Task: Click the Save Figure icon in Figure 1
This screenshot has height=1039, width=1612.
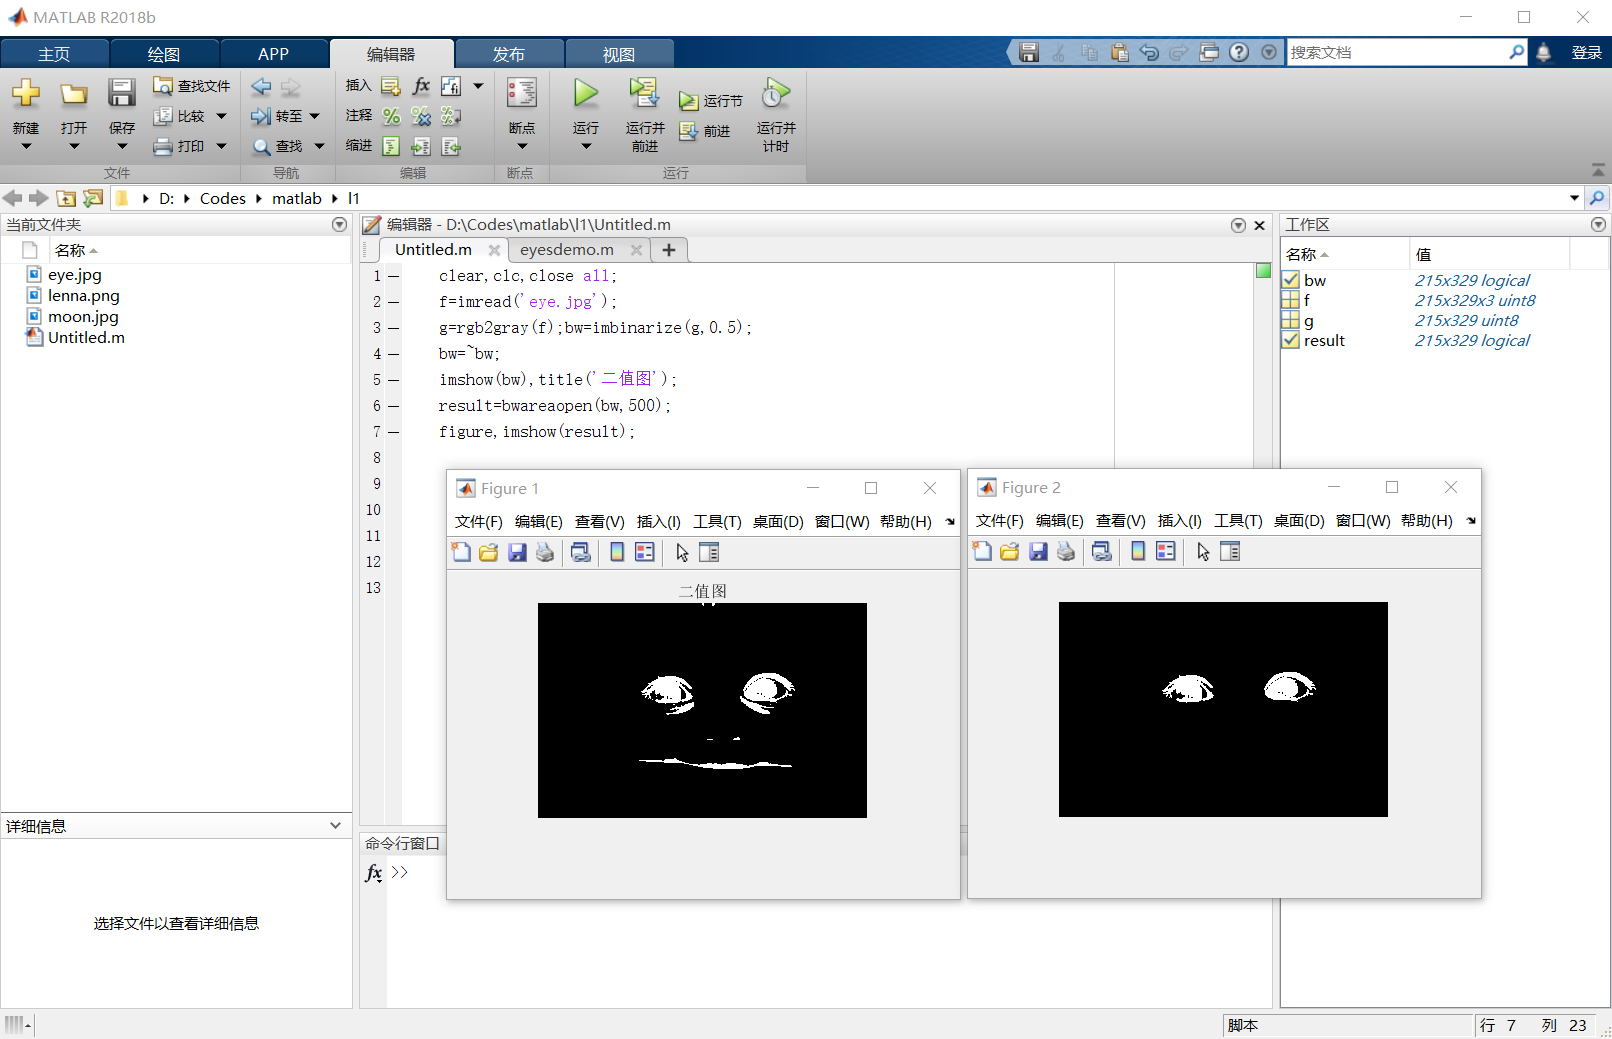Action: click(x=517, y=552)
